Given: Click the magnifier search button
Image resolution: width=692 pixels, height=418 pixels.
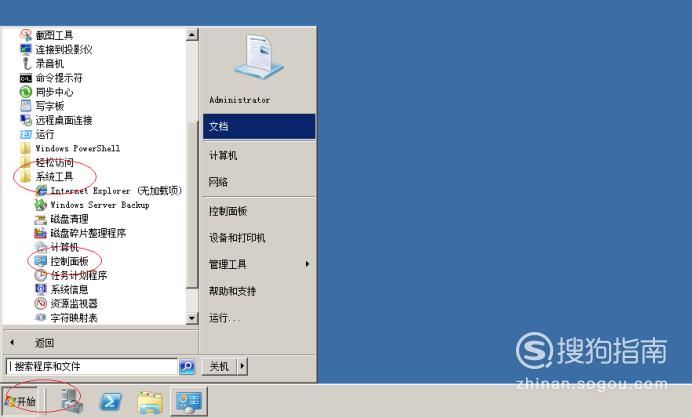Looking at the screenshot, I should click(x=187, y=366).
